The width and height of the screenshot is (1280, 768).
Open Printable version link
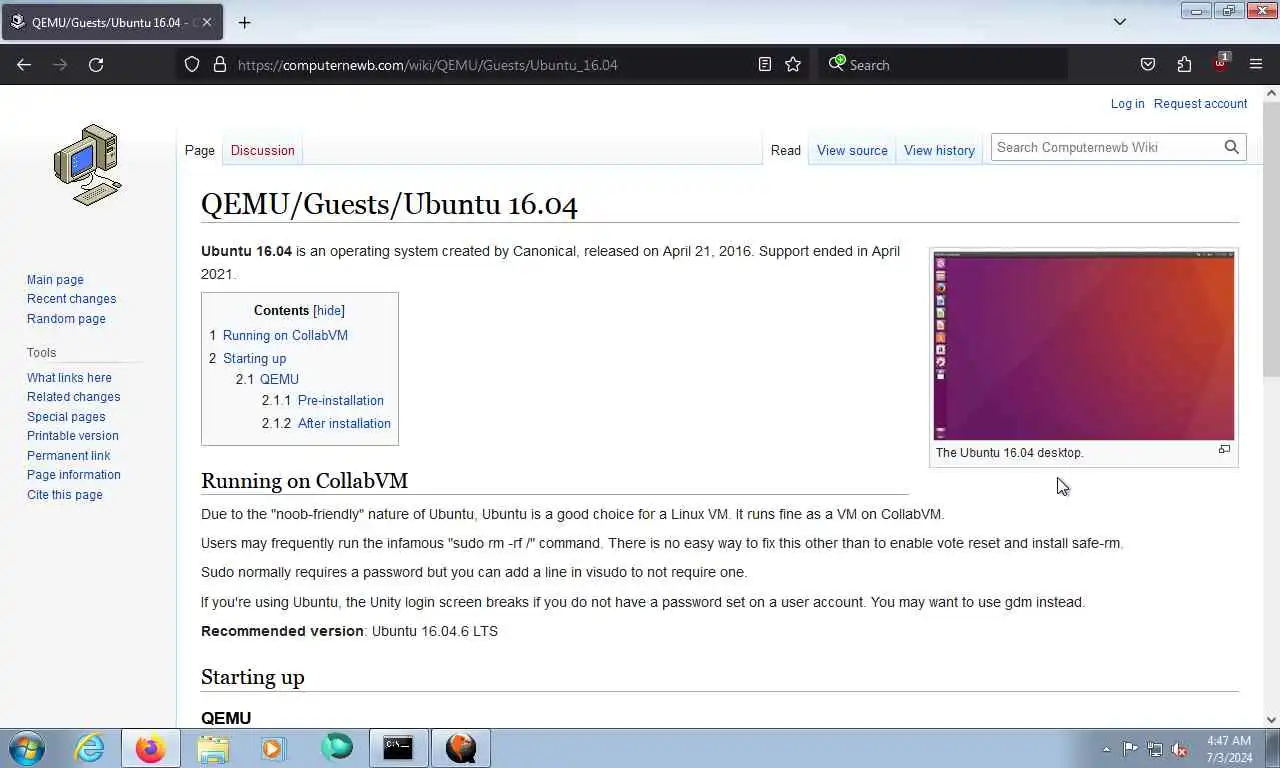pyautogui.click(x=72, y=436)
